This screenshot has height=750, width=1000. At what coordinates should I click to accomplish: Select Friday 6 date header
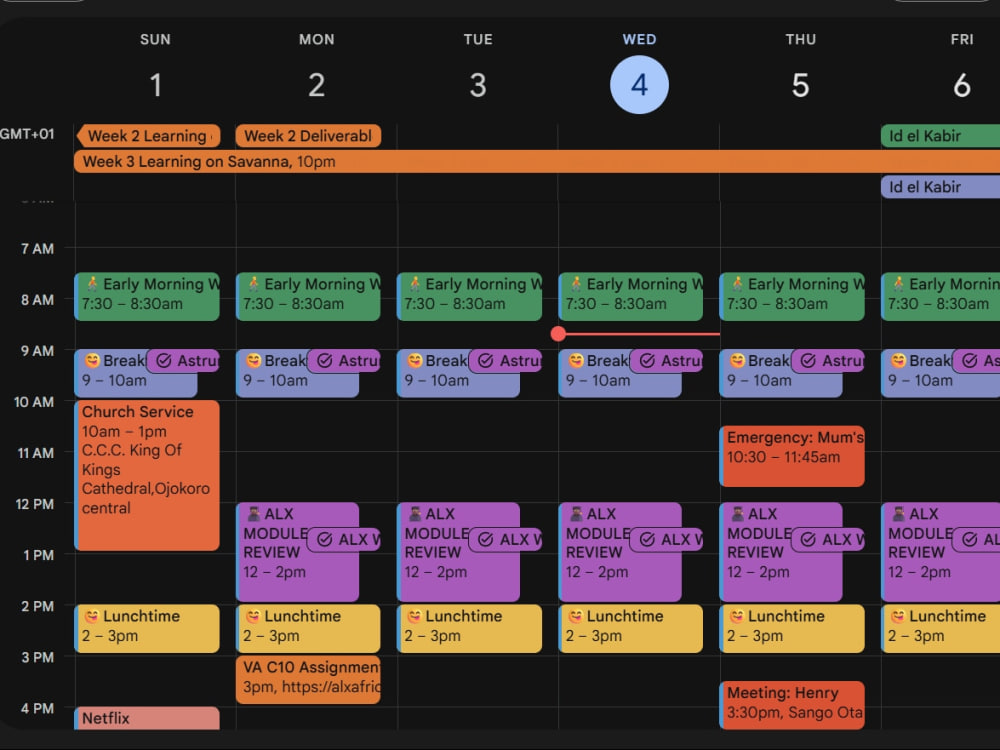click(962, 85)
